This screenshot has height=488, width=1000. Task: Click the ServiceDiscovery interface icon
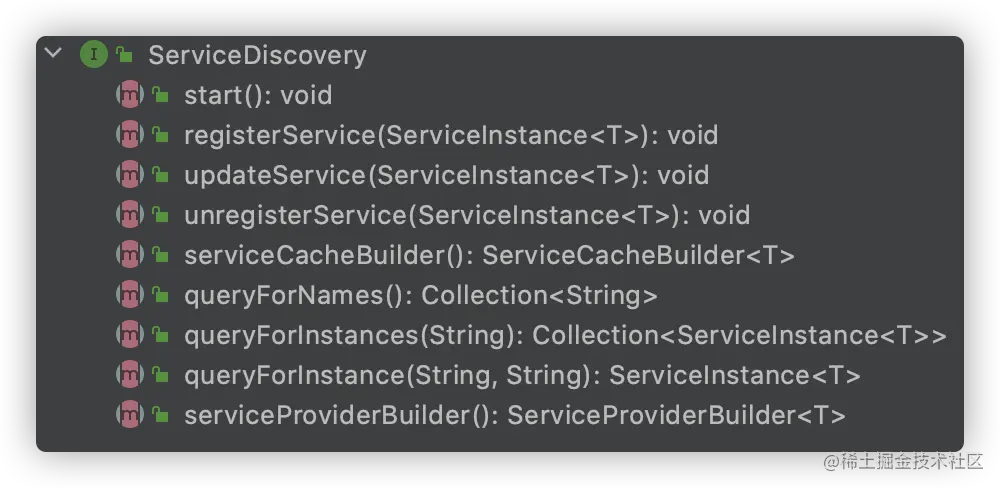coord(92,55)
